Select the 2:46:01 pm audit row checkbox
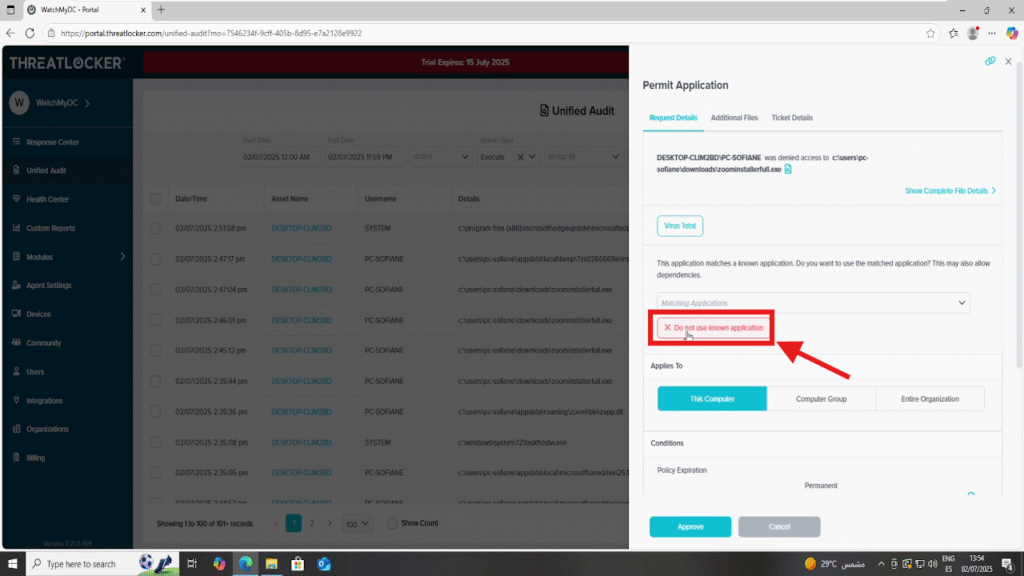This screenshot has width=1024, height=576. point(155,320)
